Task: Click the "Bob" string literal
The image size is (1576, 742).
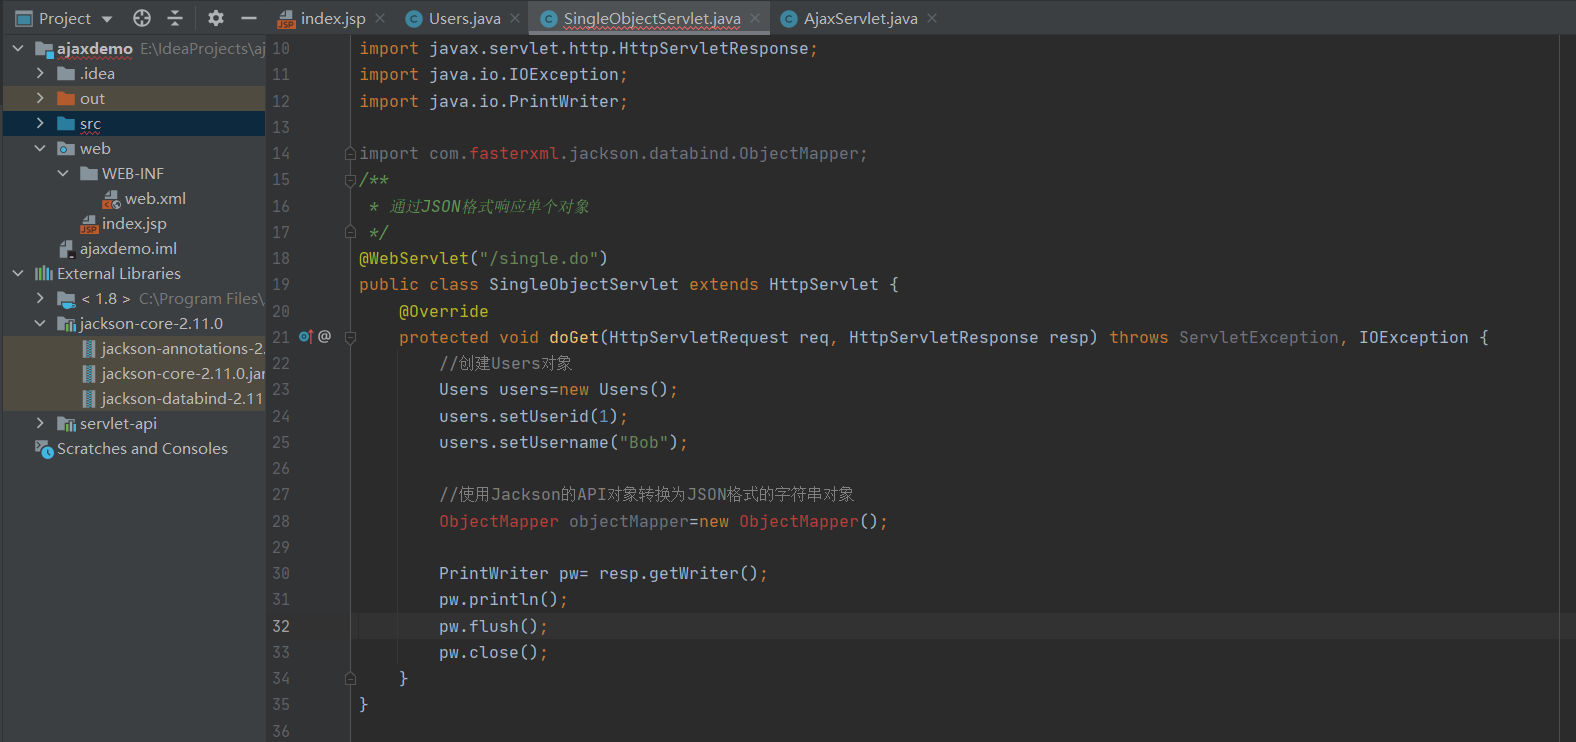Action: pos(644,442)
